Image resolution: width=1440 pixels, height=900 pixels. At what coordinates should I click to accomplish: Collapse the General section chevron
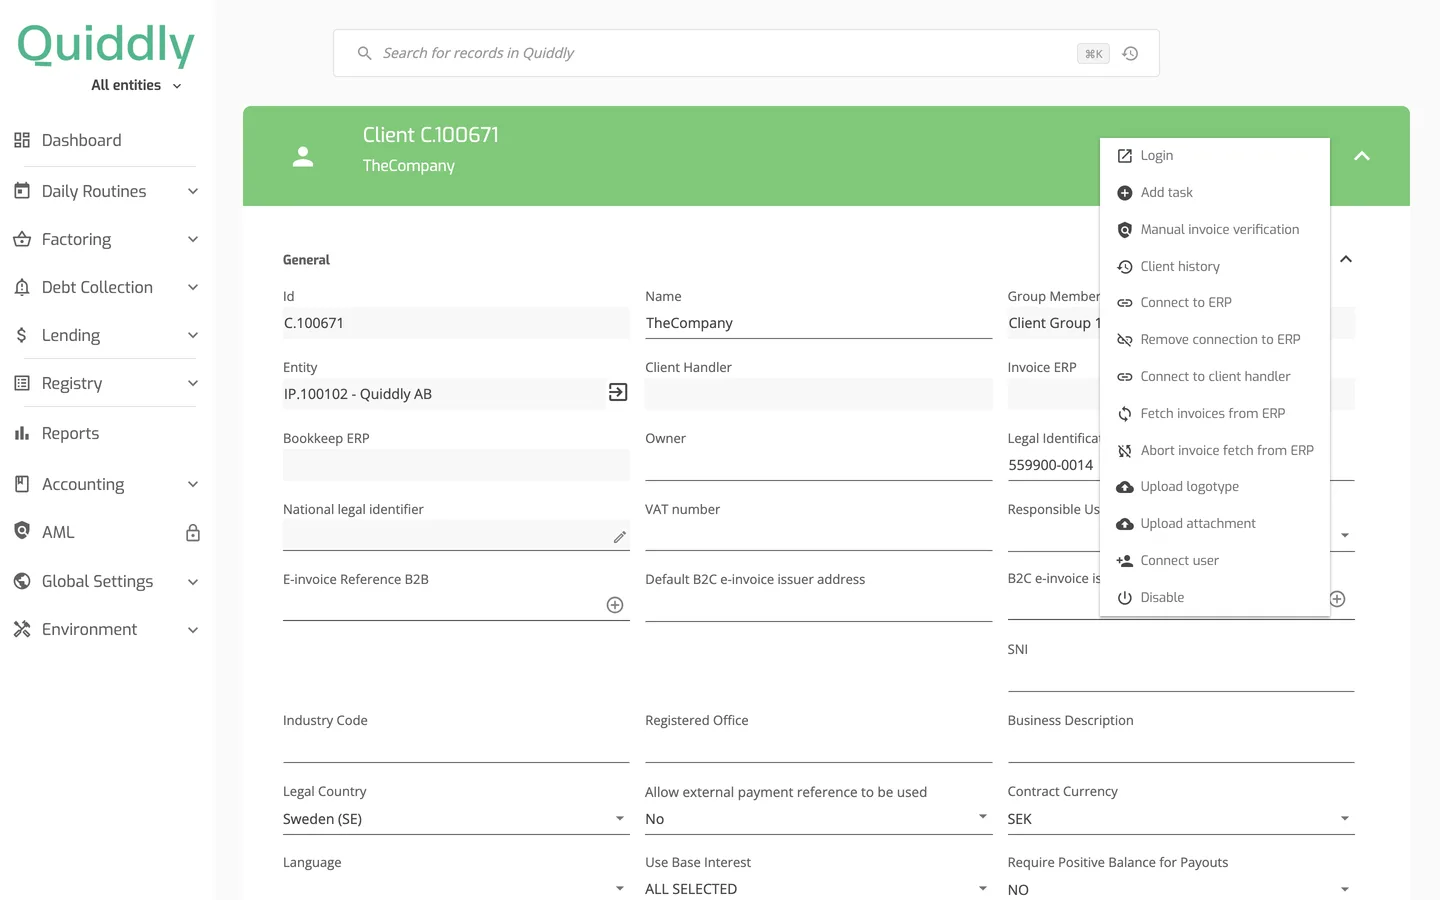1346,259
